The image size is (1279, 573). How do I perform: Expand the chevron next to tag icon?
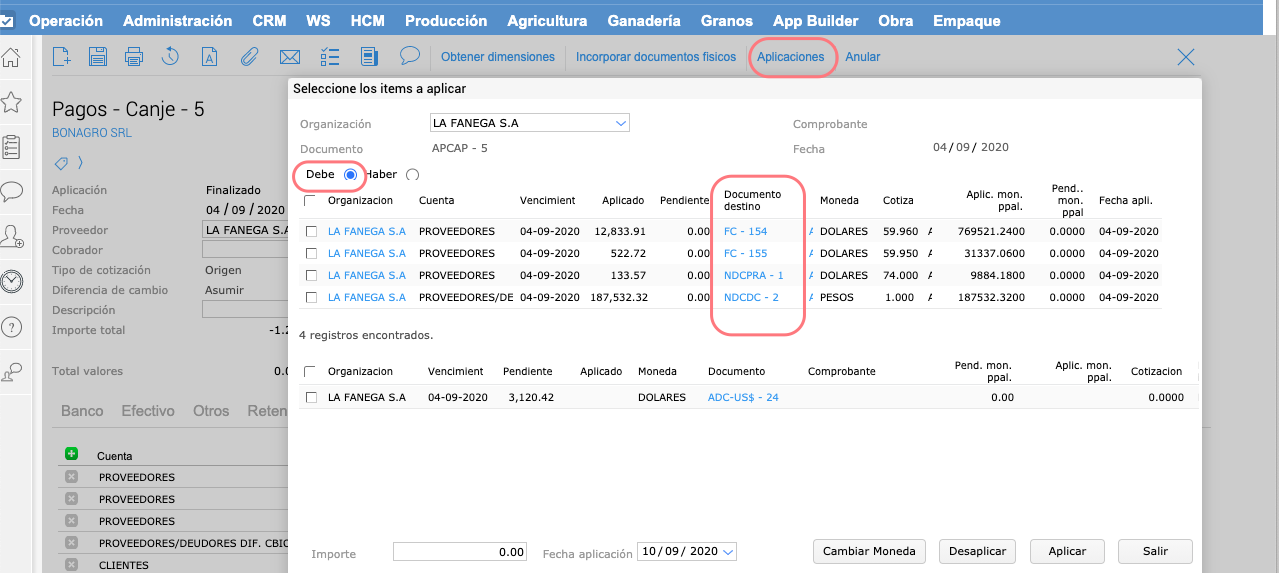tap(80, 163)
